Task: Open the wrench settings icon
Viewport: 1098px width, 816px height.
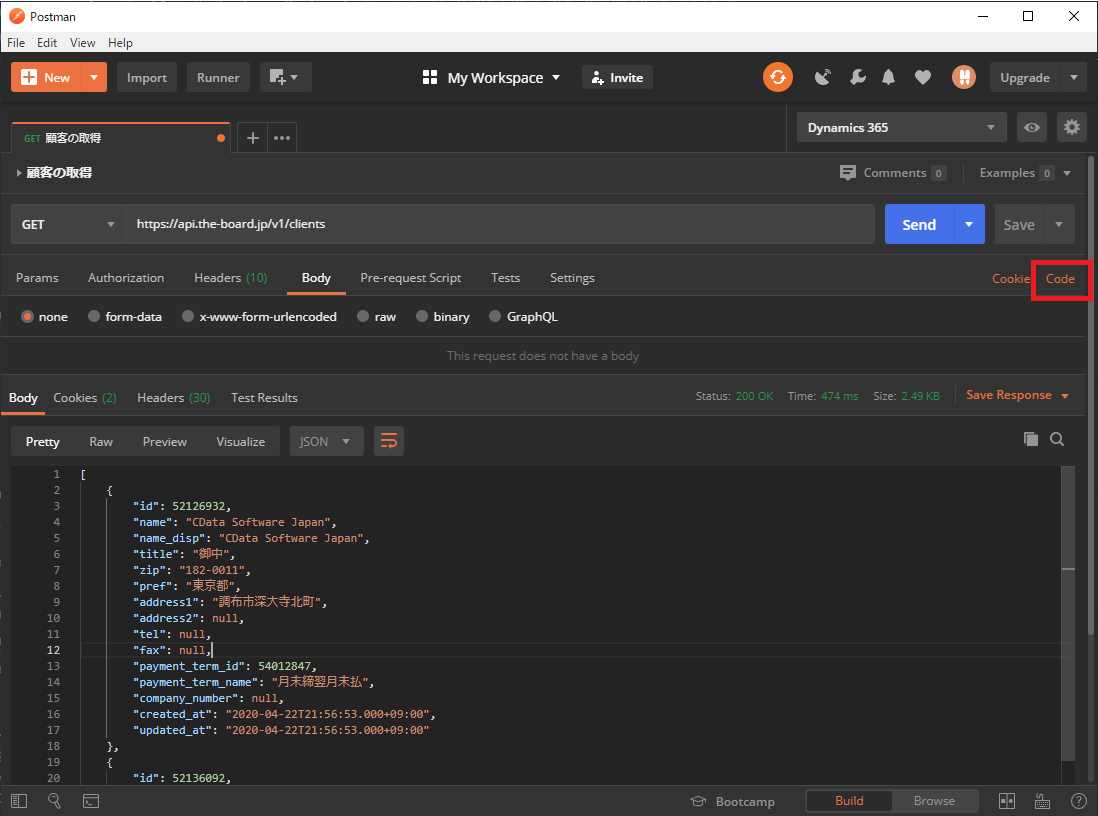Action: click(x=857, y=77)
